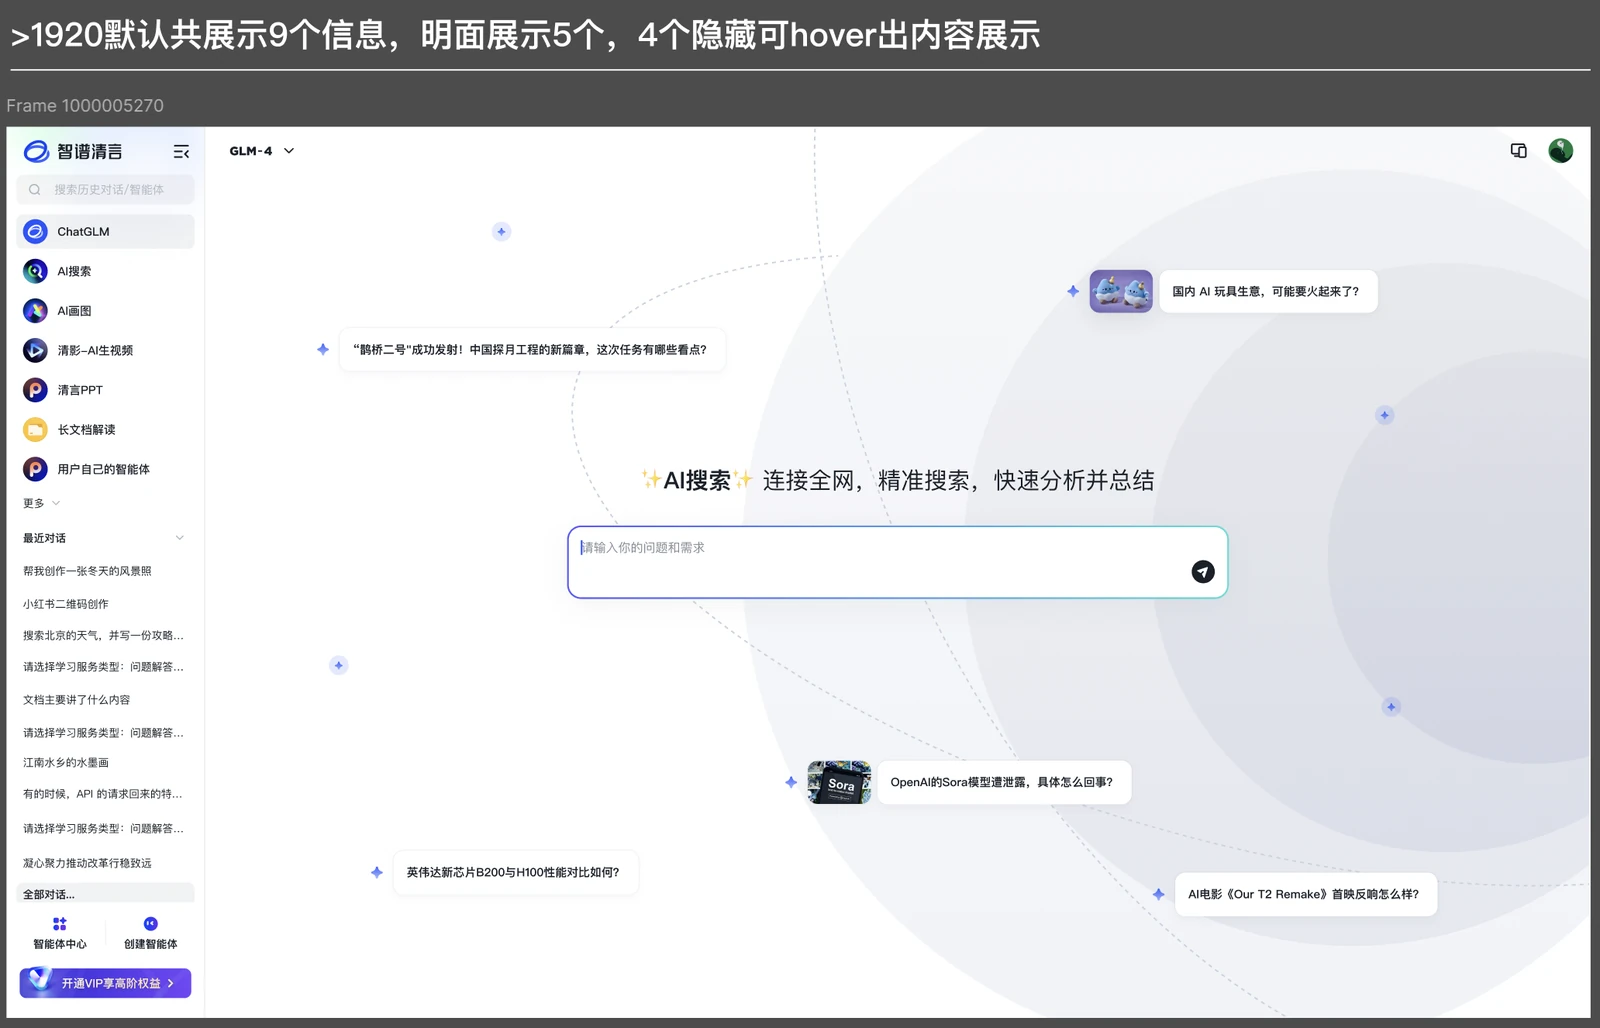
Task: Click the 智谱清言 logo icon
Action: point(36,151)
